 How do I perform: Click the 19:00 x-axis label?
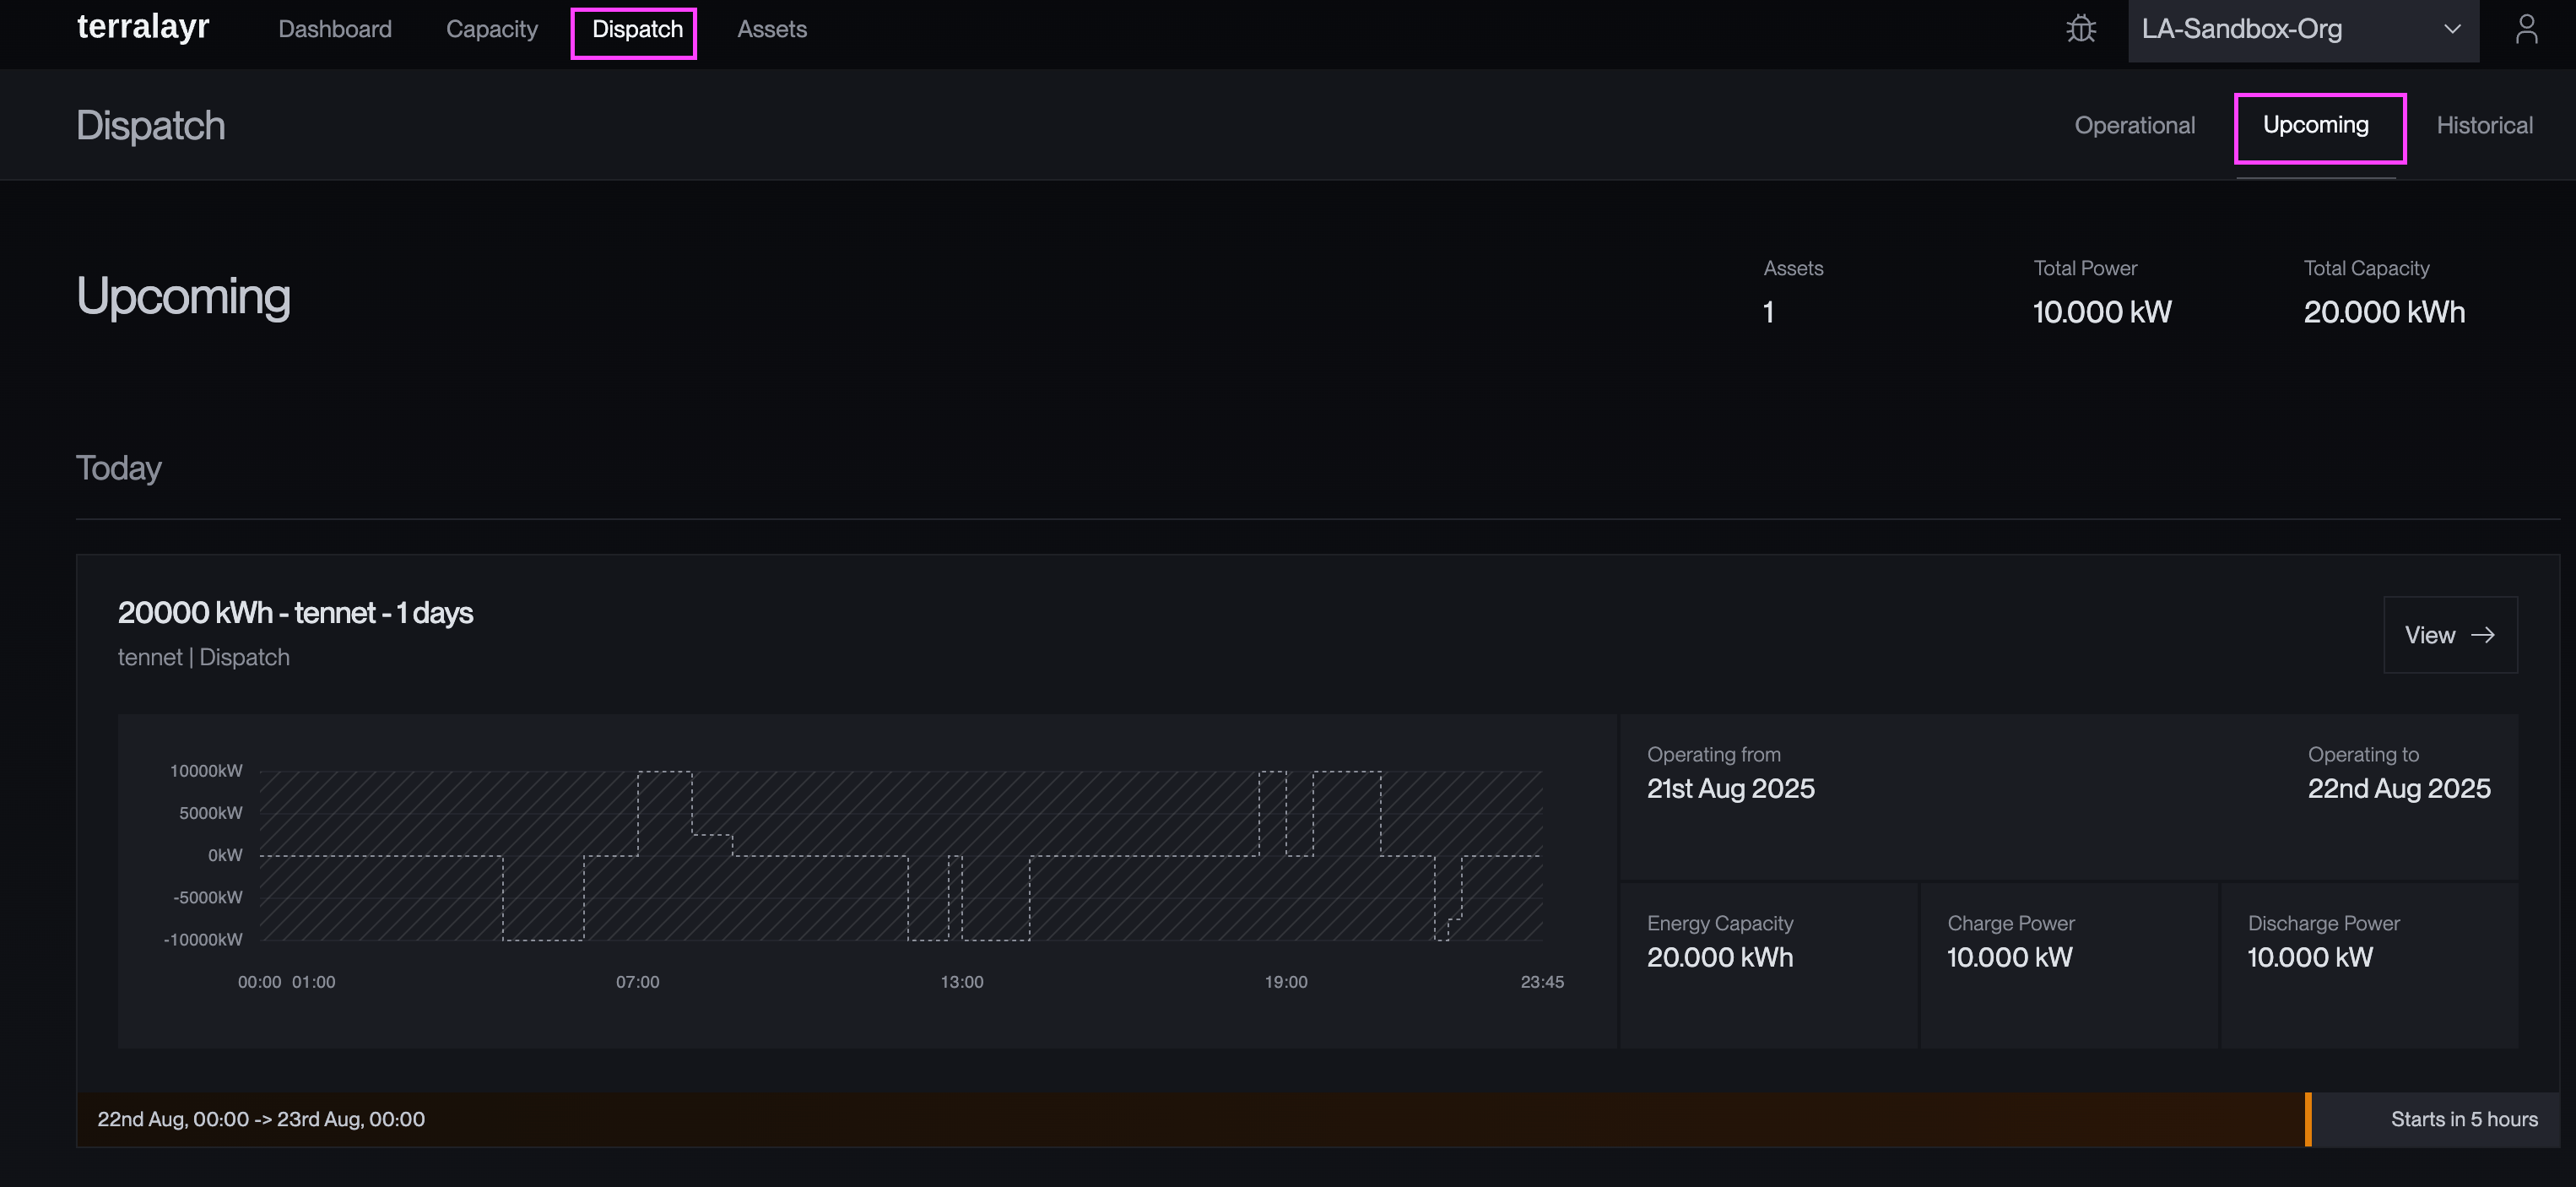coord(1285,982)
